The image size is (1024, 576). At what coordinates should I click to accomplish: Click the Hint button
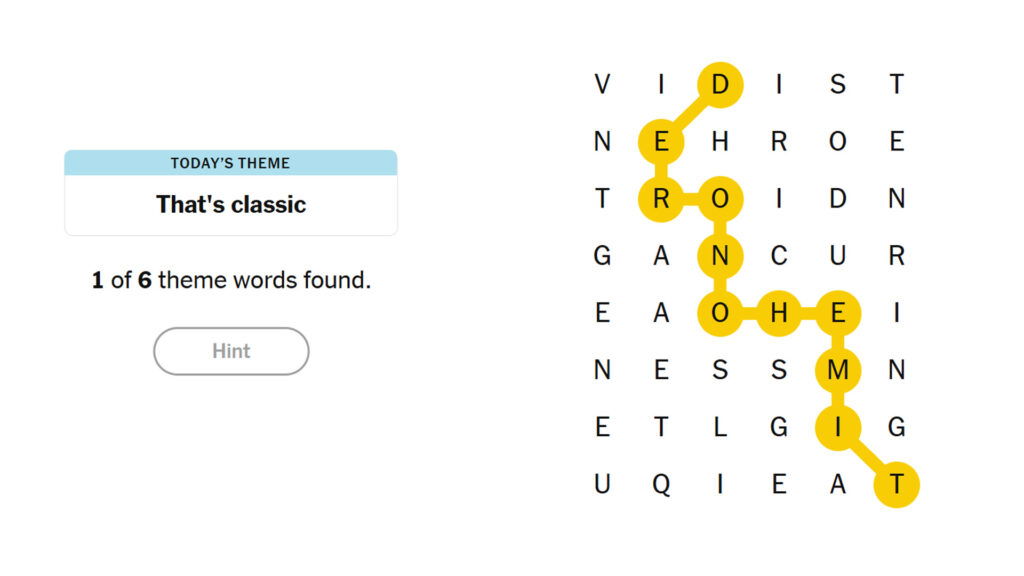pos(231,352)
